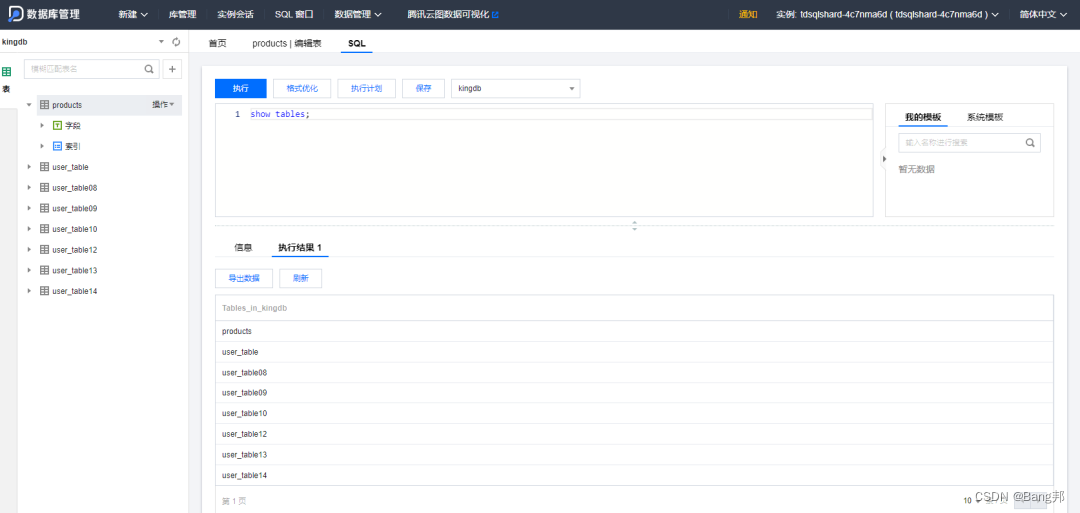Switch to the products | 编辑表 tab
Image resolution: width=1080 pixels, height=513 pixels.
coord(287,43)
